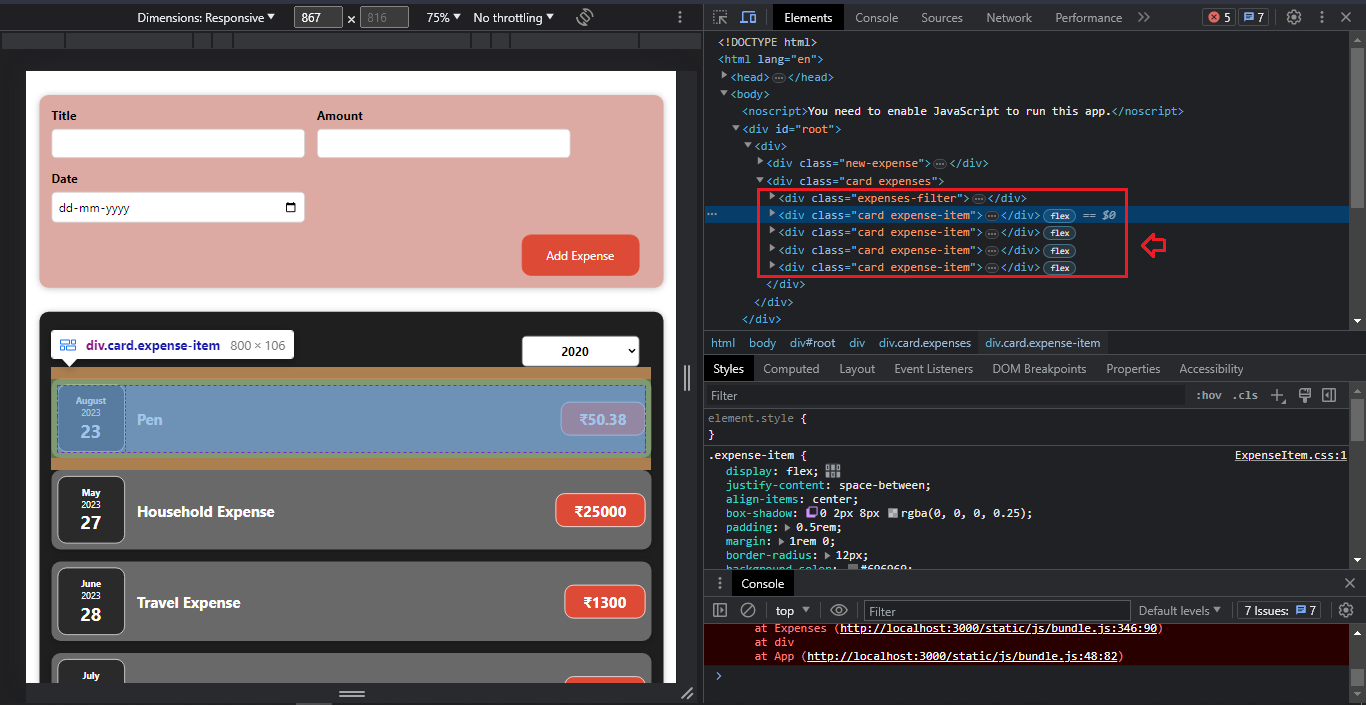
Task: Clear the console icon
Action: 747,610
